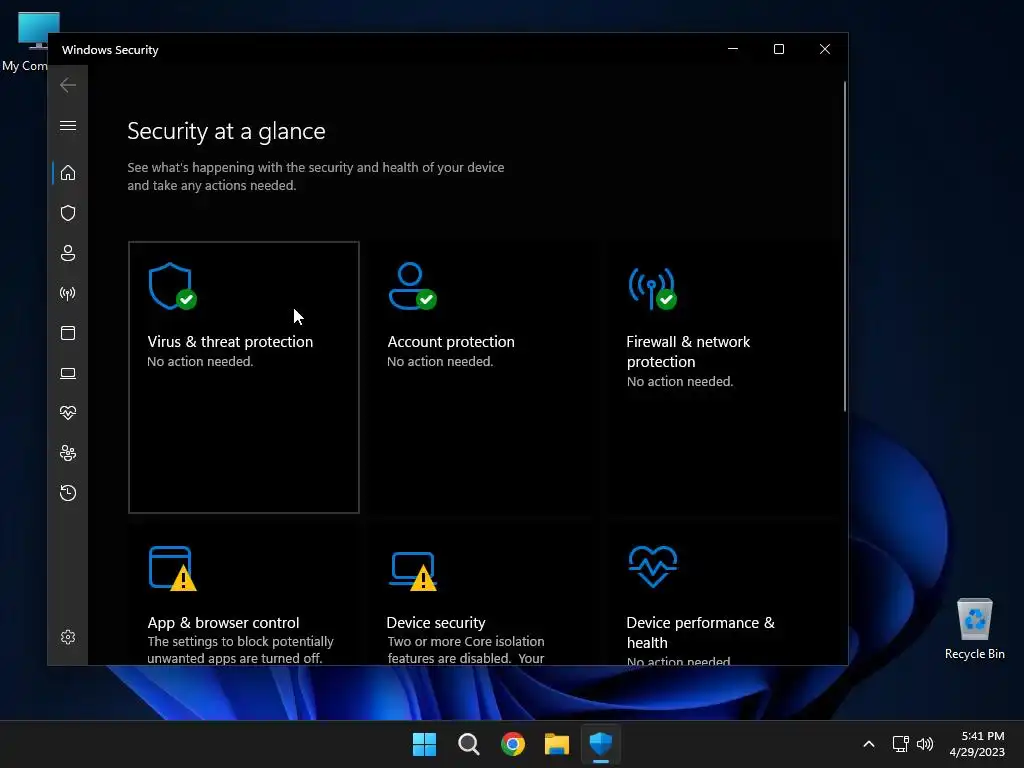Open Protection history clock sidebar icon
This screenshot has height=768, width=1024.
click(68, 493)
